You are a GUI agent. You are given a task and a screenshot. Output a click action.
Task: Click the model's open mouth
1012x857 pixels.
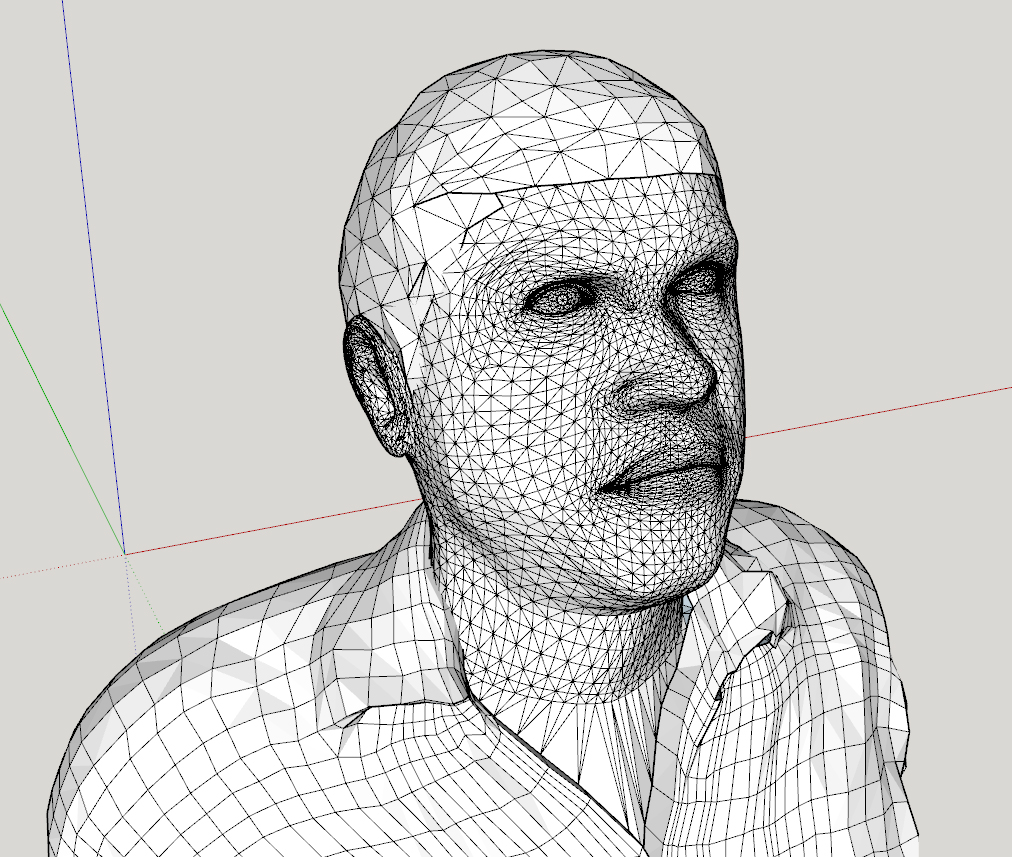click(x=663, y=476)
